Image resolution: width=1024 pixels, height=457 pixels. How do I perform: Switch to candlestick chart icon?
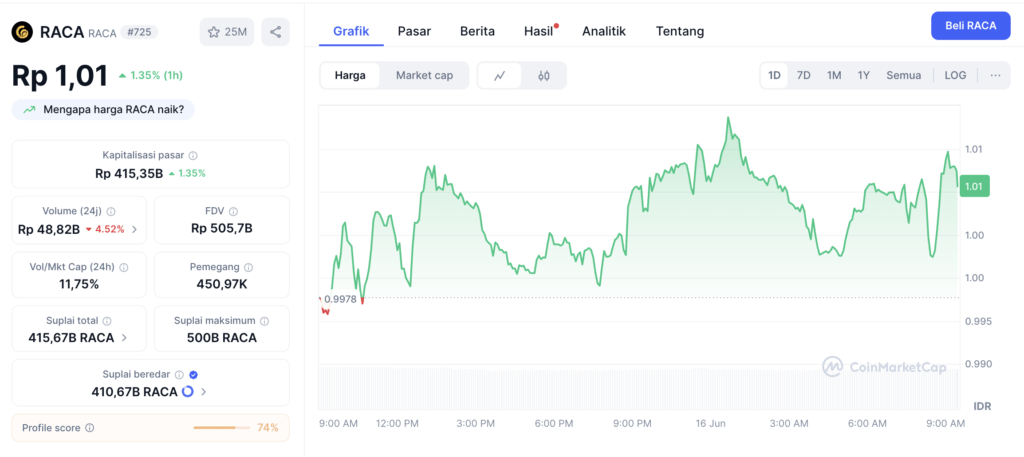544,76
